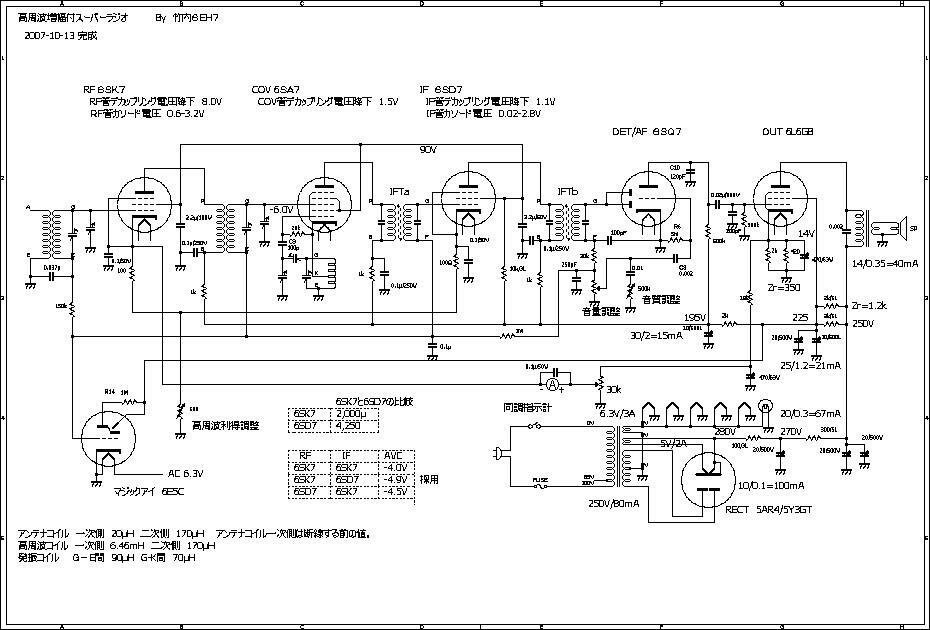
Task: Click the speaker symbol labeled SP
Action: pos(905,227)
